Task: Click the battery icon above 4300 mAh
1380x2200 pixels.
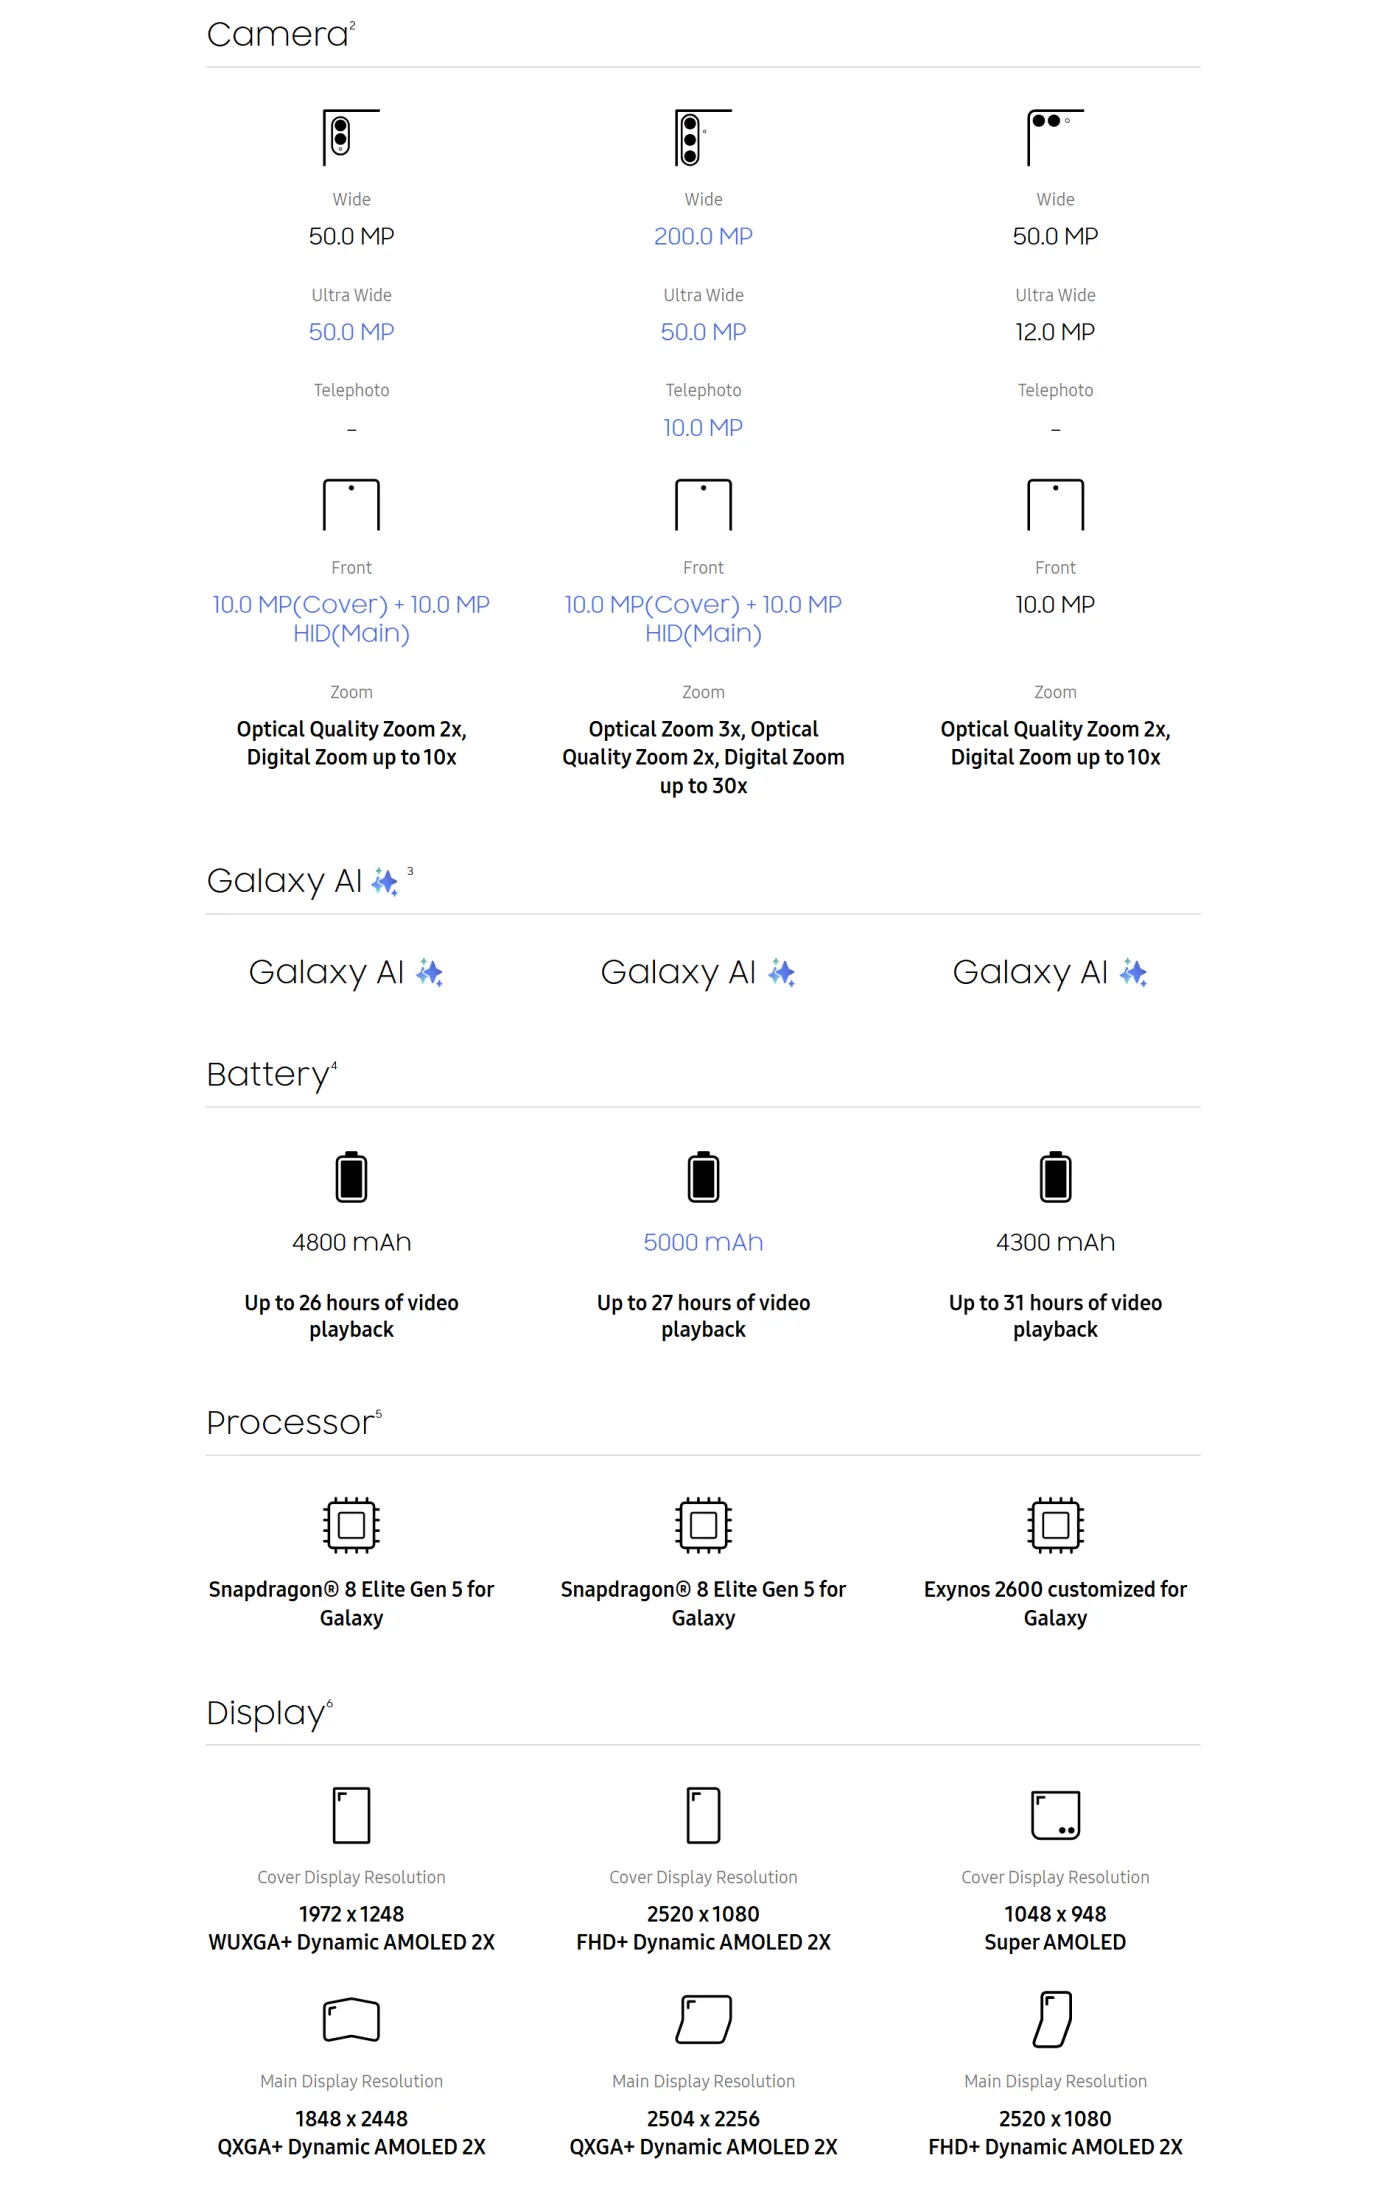Action: click(x=1055, y=1176)
